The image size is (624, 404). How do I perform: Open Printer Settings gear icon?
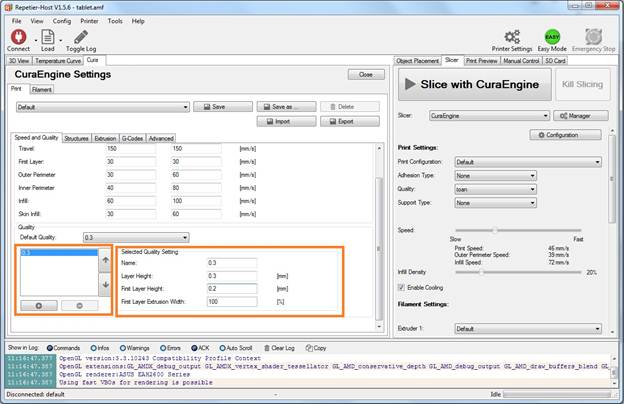tap(511, 36)
